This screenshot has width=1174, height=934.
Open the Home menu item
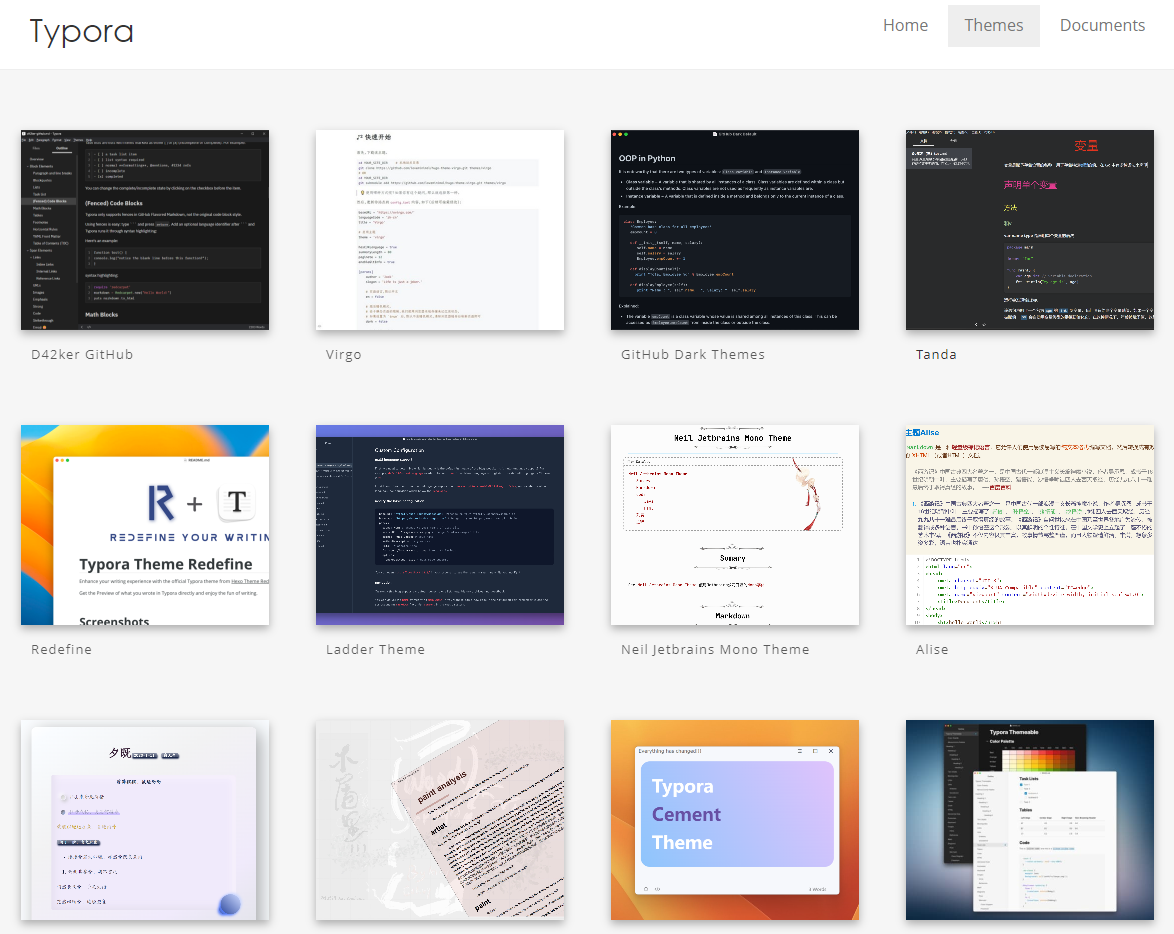905,25
